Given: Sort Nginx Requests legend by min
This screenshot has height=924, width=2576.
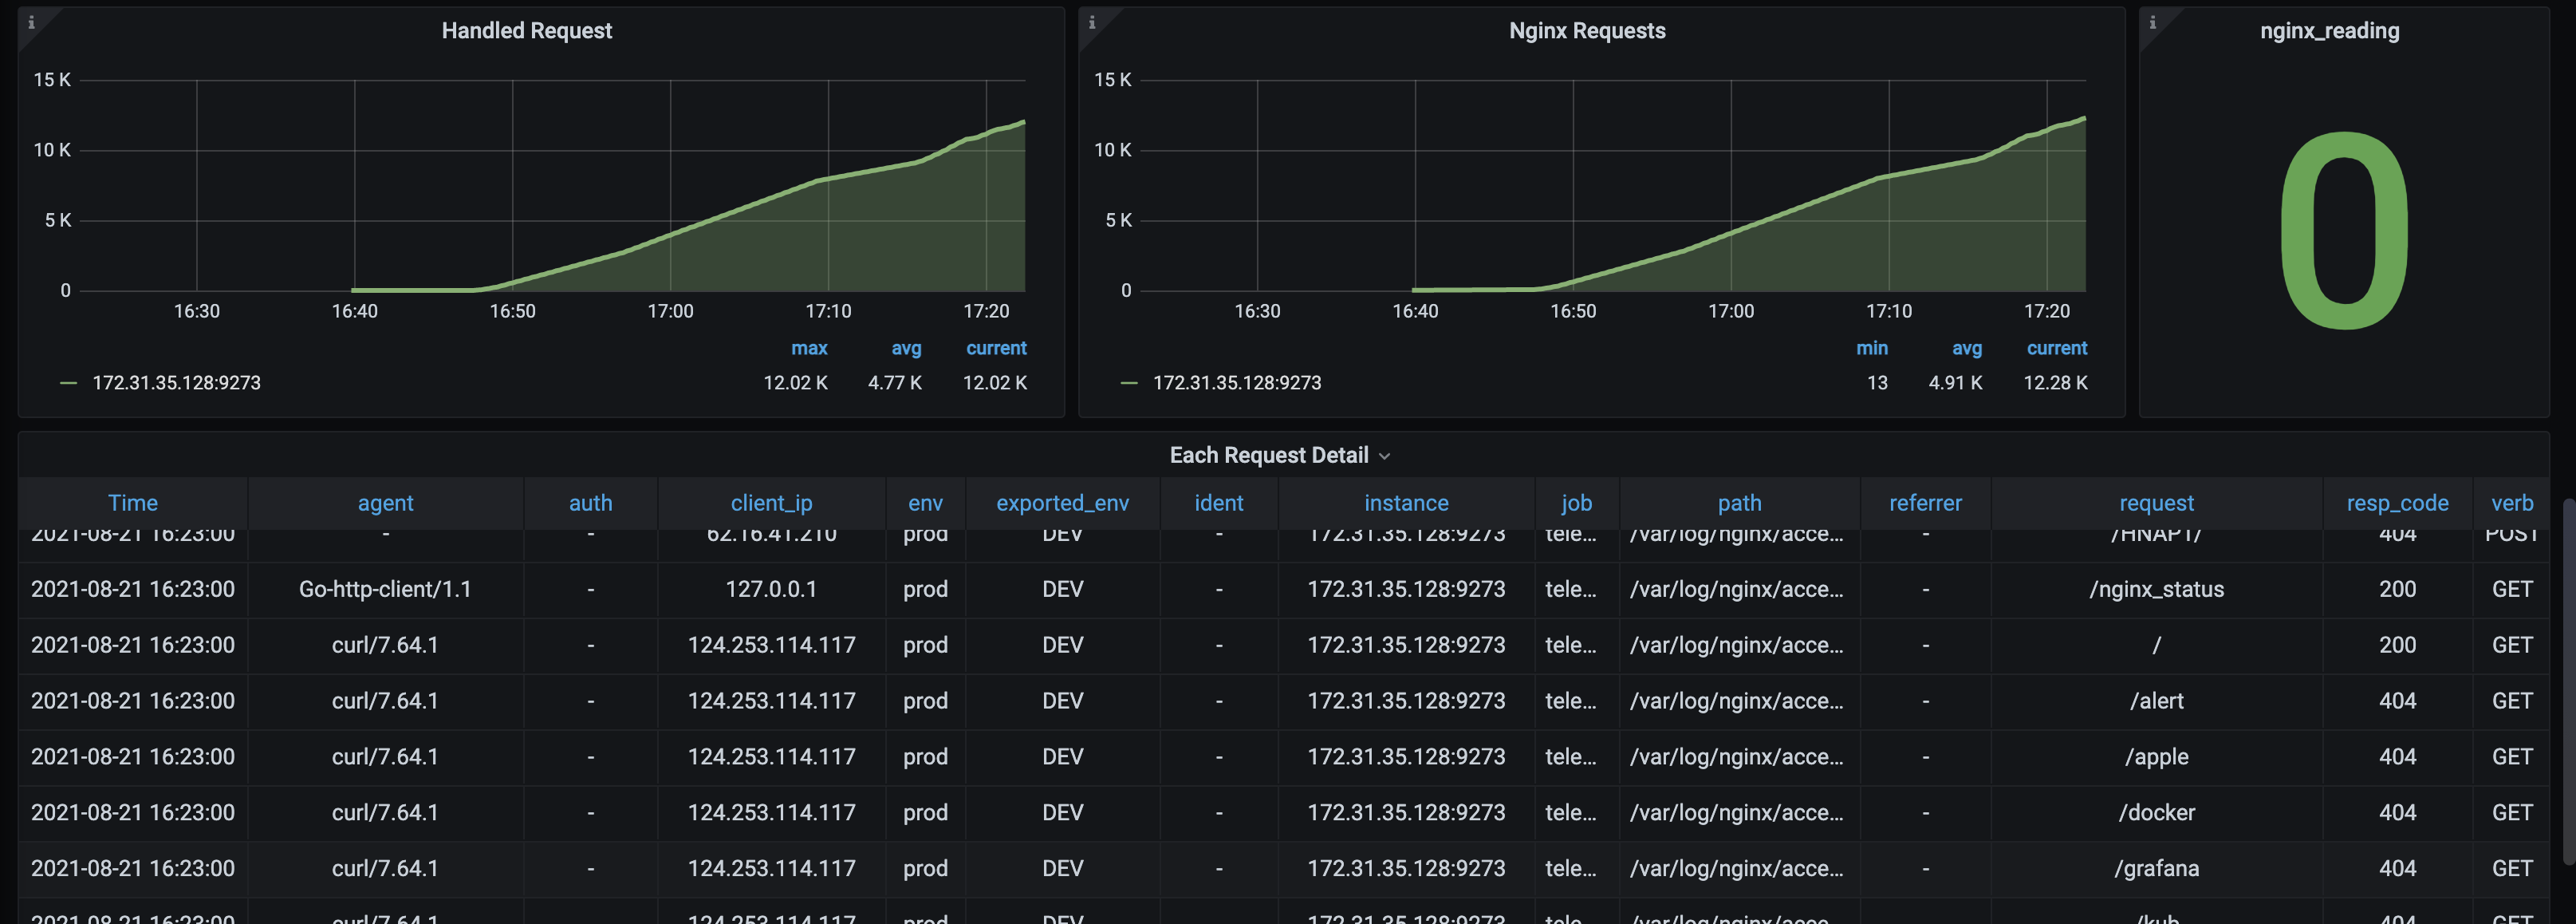Looking at the screenshot, I should 1871,348.
